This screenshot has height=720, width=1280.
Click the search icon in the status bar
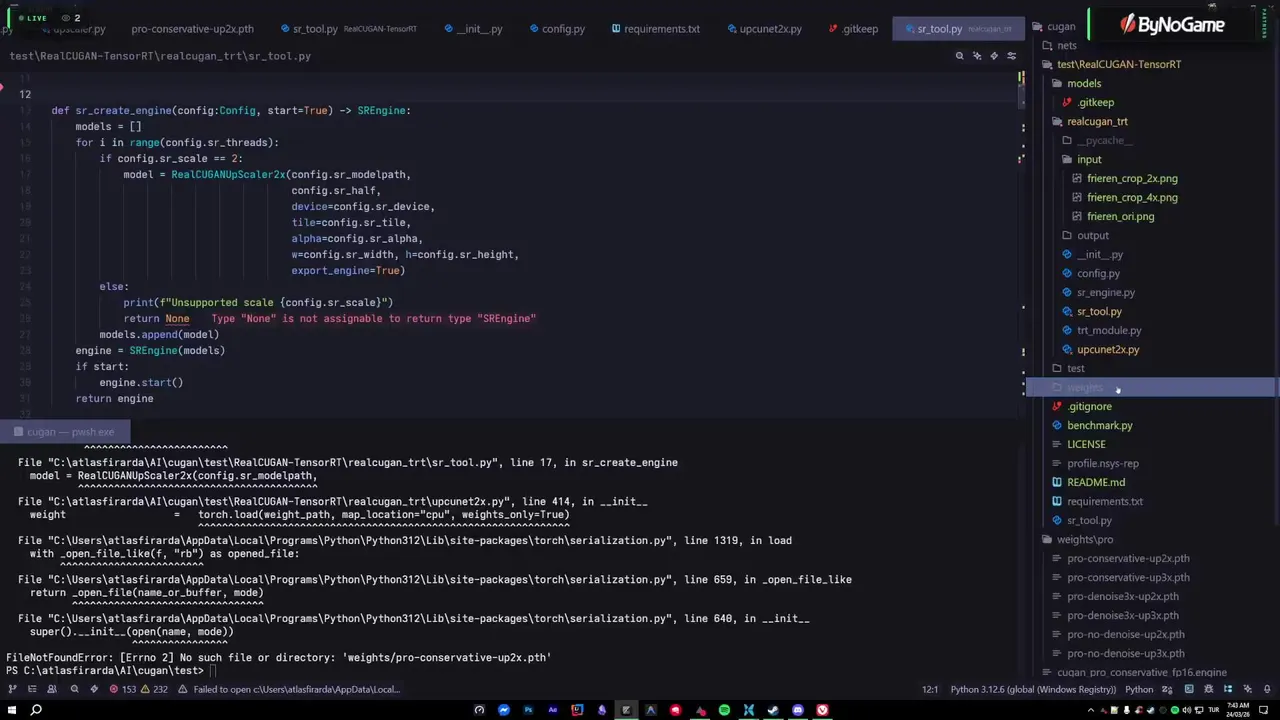(74, 689)
